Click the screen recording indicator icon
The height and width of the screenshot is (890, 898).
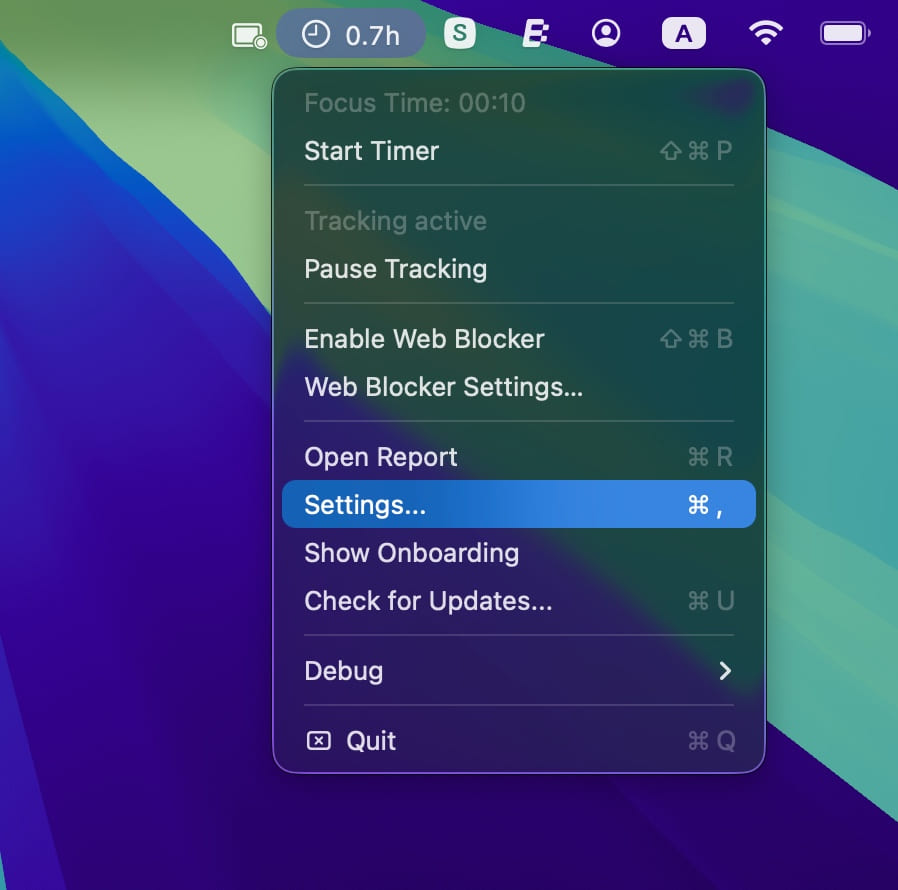click(247, 32)
